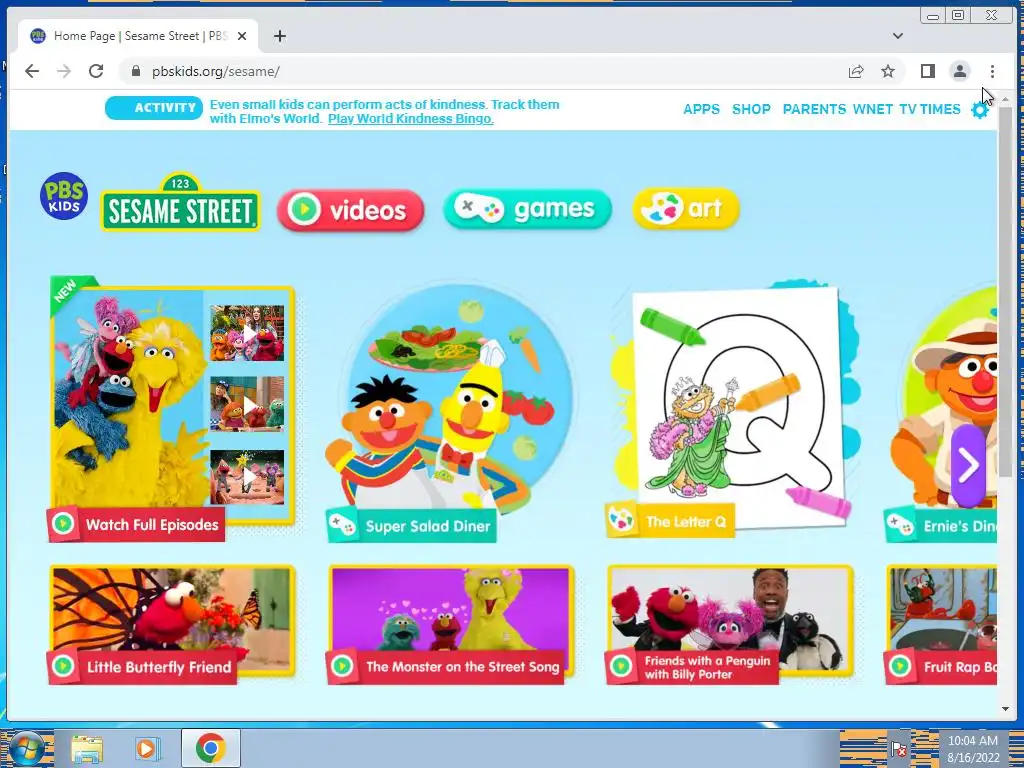Viewport: 1024px width, 768px height.
Task: Open the Windows Start button
Action: pos(26,748)
